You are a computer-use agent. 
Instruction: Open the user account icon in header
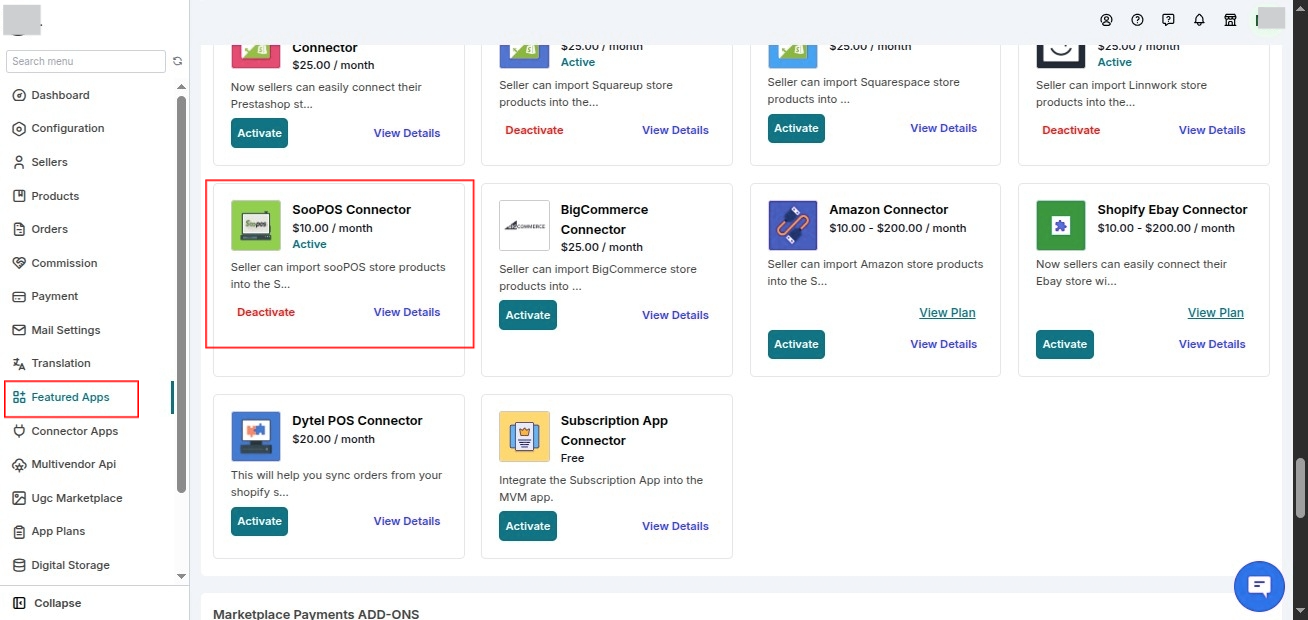click(1106, 20)
